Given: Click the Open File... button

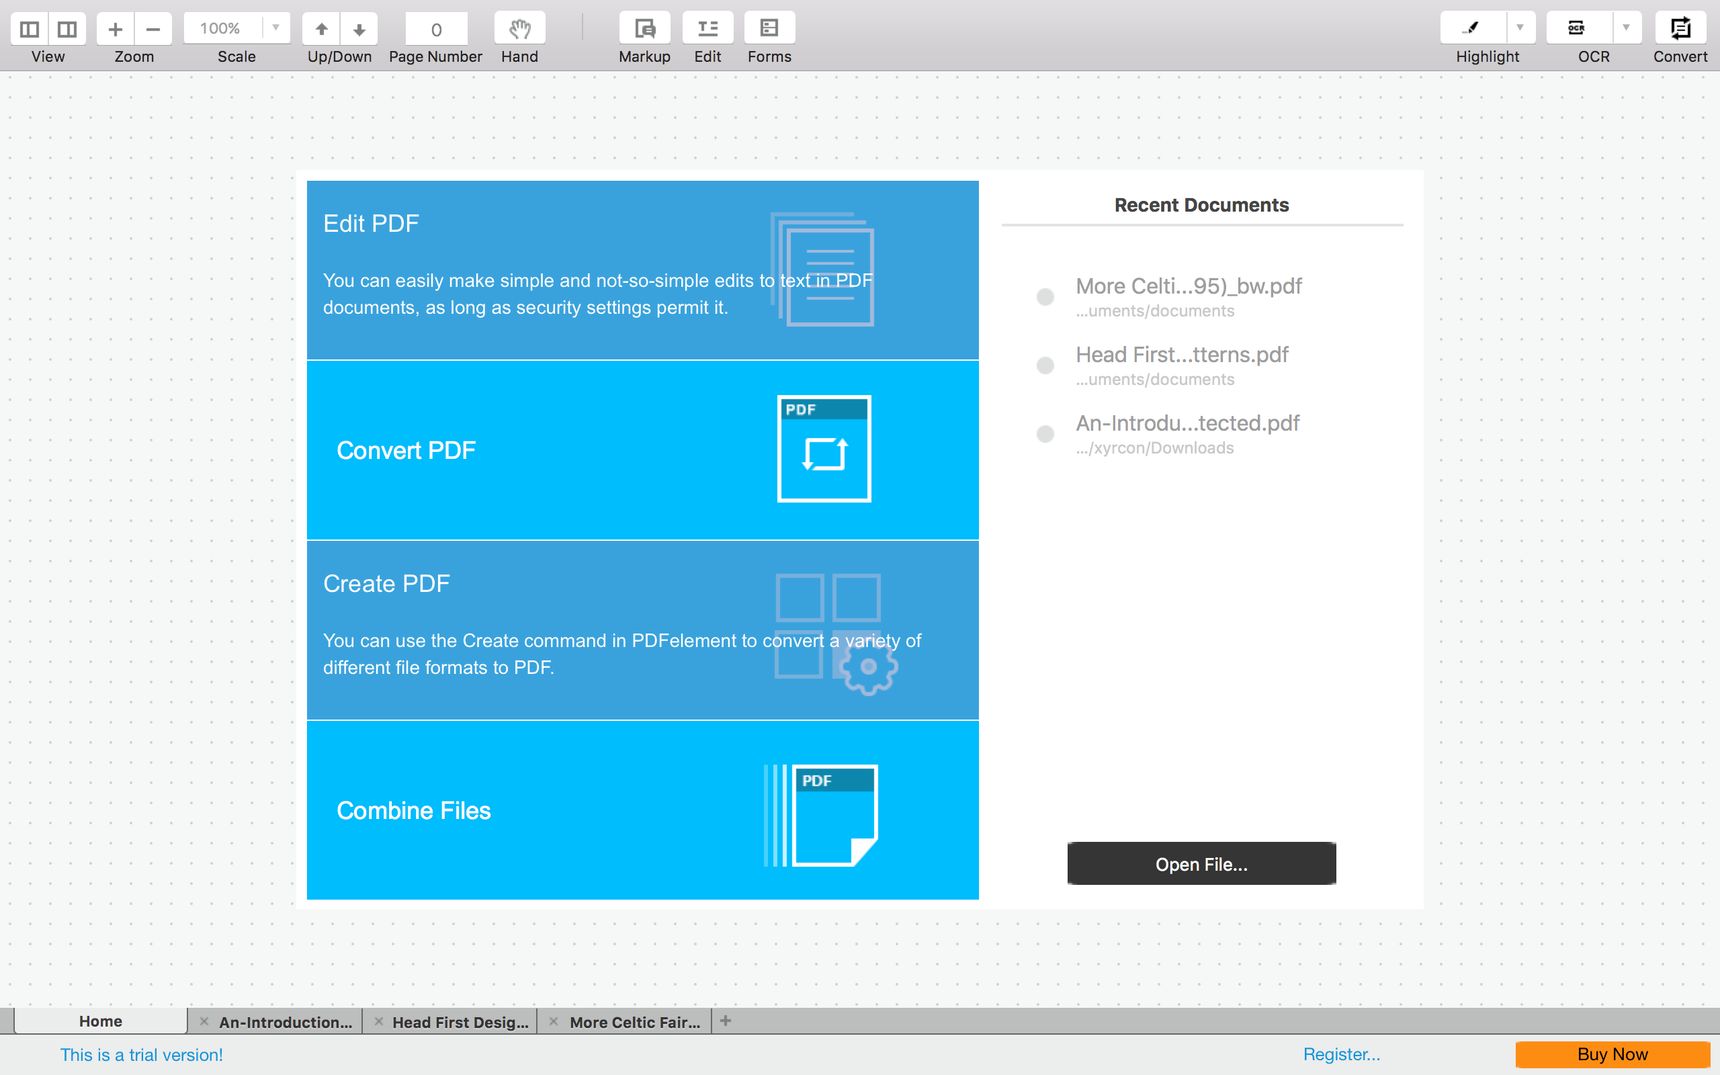Looking at the screenshot, I should [1202, 864].
